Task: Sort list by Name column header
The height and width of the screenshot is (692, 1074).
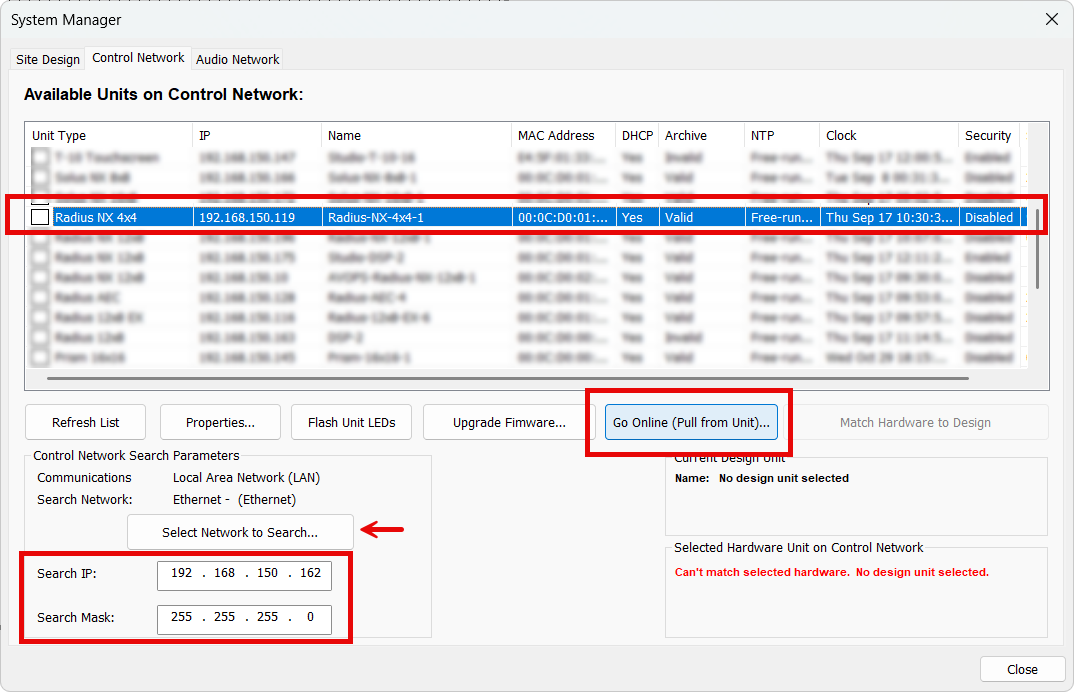Action: [416, 136]
